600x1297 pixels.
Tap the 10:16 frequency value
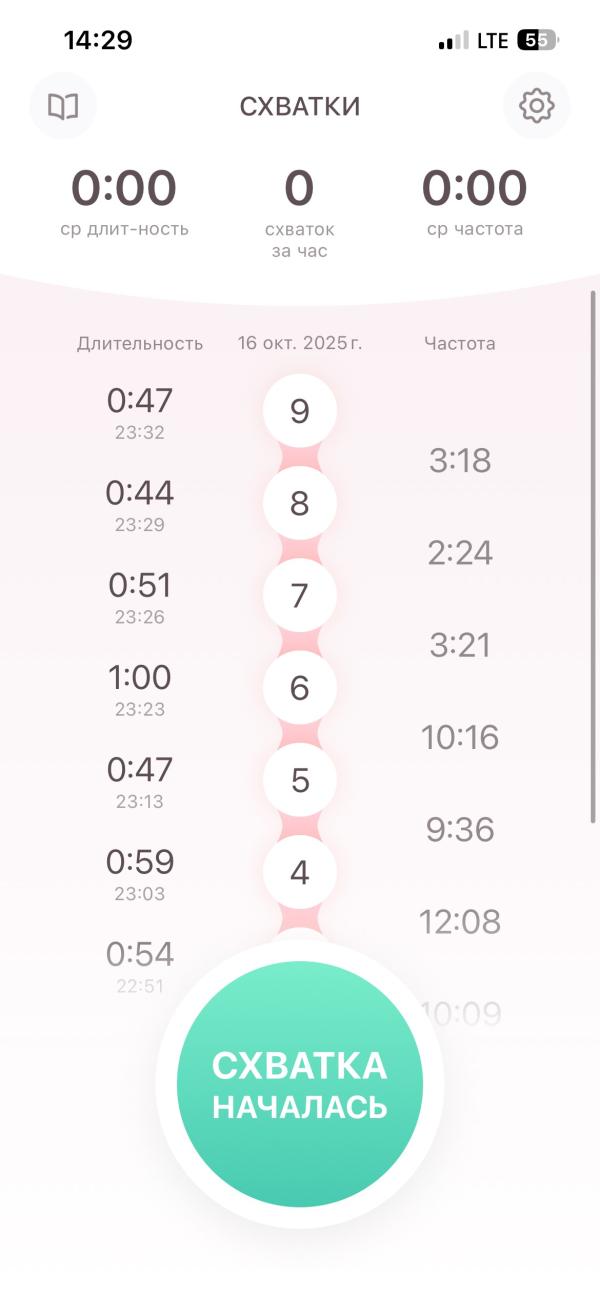tap(460, 738)
